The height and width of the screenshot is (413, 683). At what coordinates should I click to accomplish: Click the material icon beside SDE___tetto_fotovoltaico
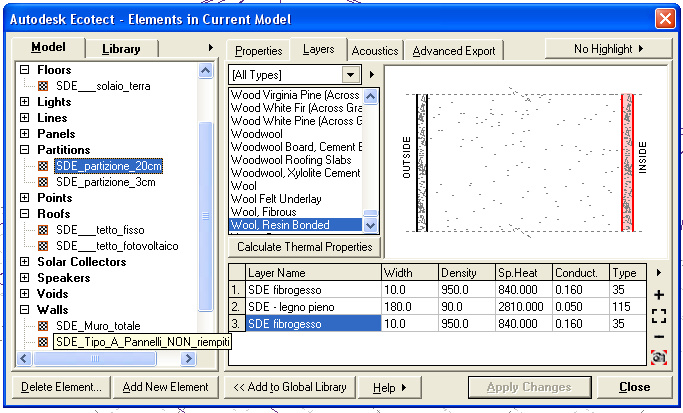click(x=43, y=246)
